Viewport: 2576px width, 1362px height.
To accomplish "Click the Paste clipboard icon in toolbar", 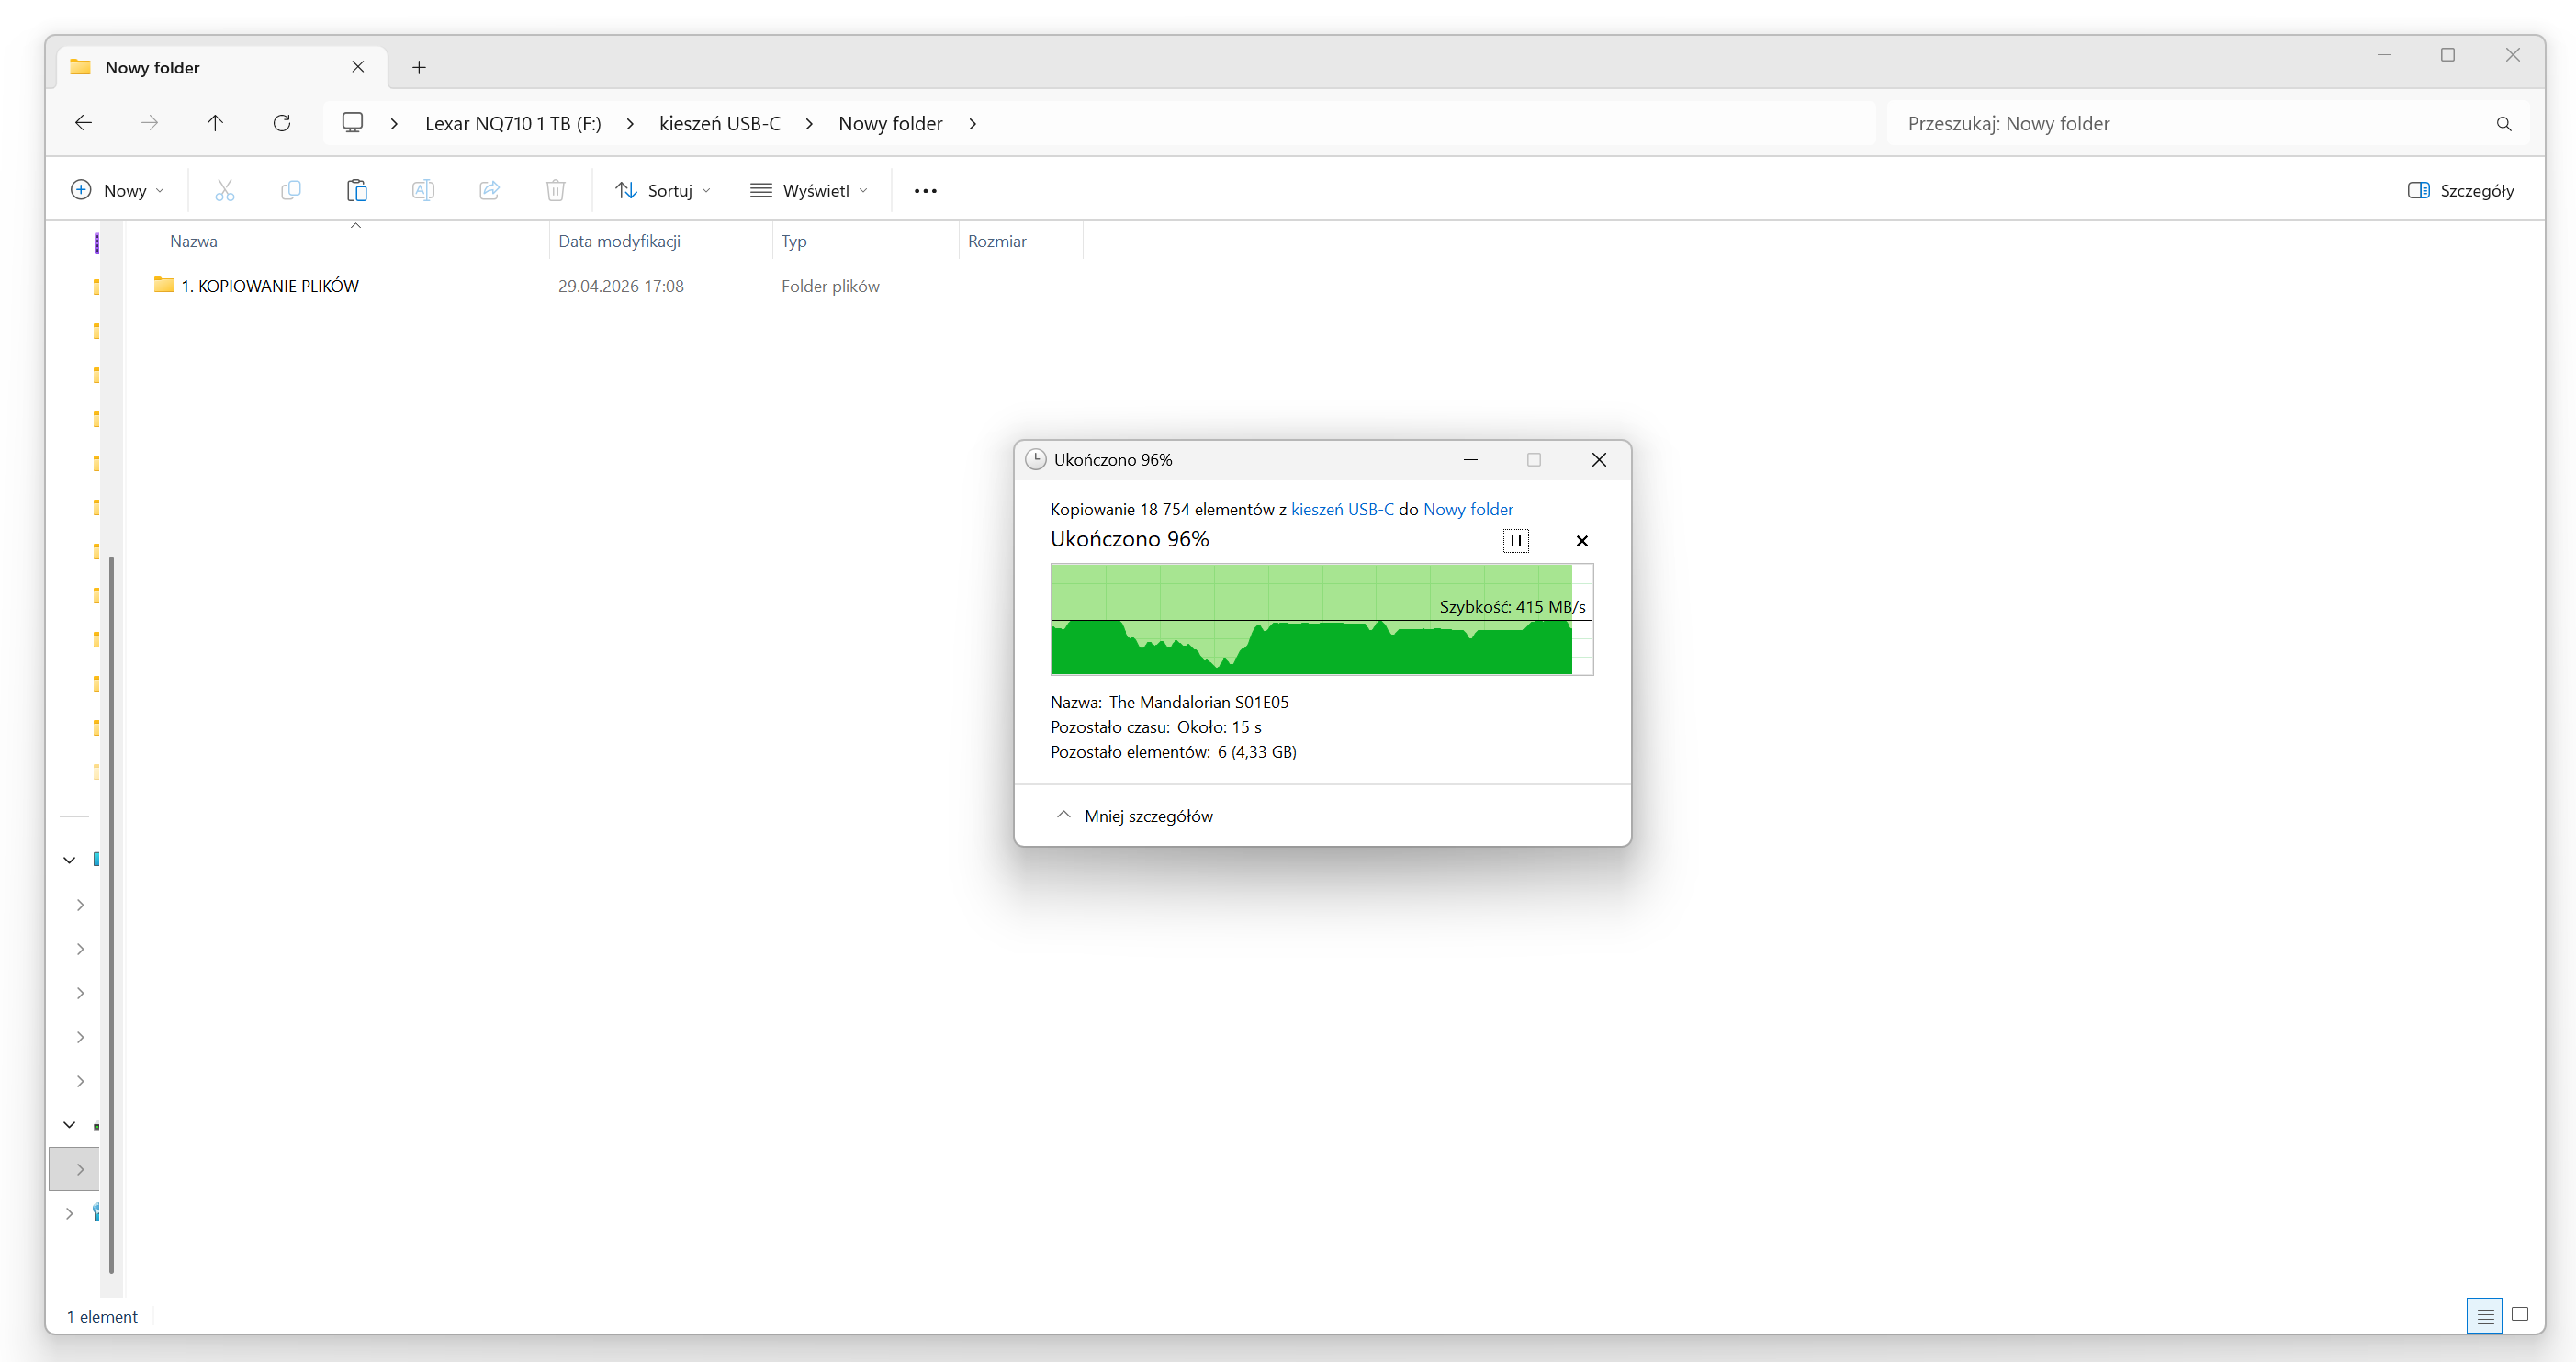I will (x=357, y=190).
